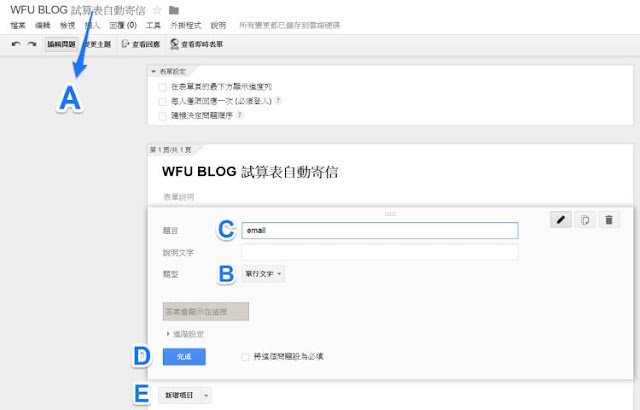Toggle 在表單頁的最下方顯示進度列 checkbox
The height and width of the screenshot is (410, 640).
point(162,87)
